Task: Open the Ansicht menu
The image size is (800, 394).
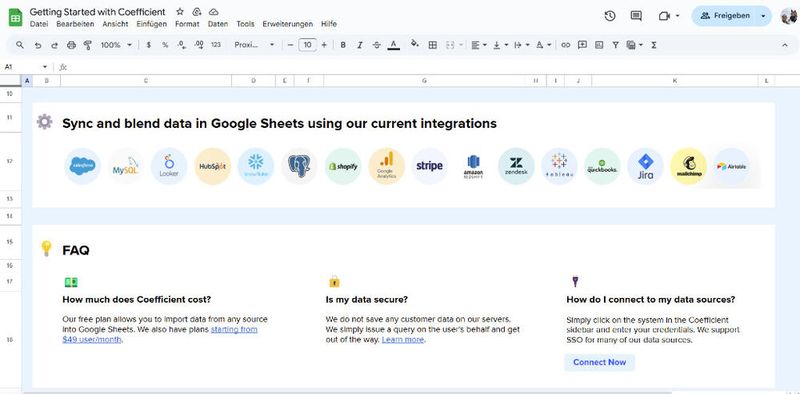Action: point(115,24)
